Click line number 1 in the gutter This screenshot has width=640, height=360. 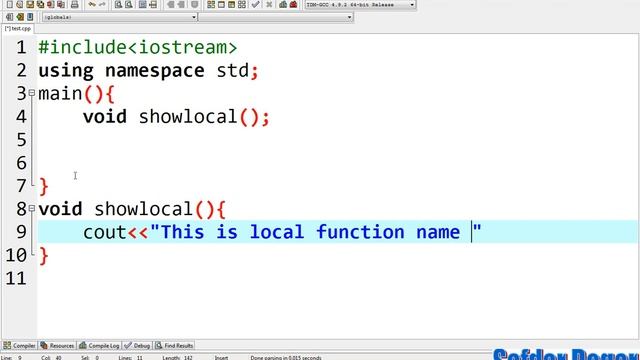pyautogui.click(x=22, y=47)
